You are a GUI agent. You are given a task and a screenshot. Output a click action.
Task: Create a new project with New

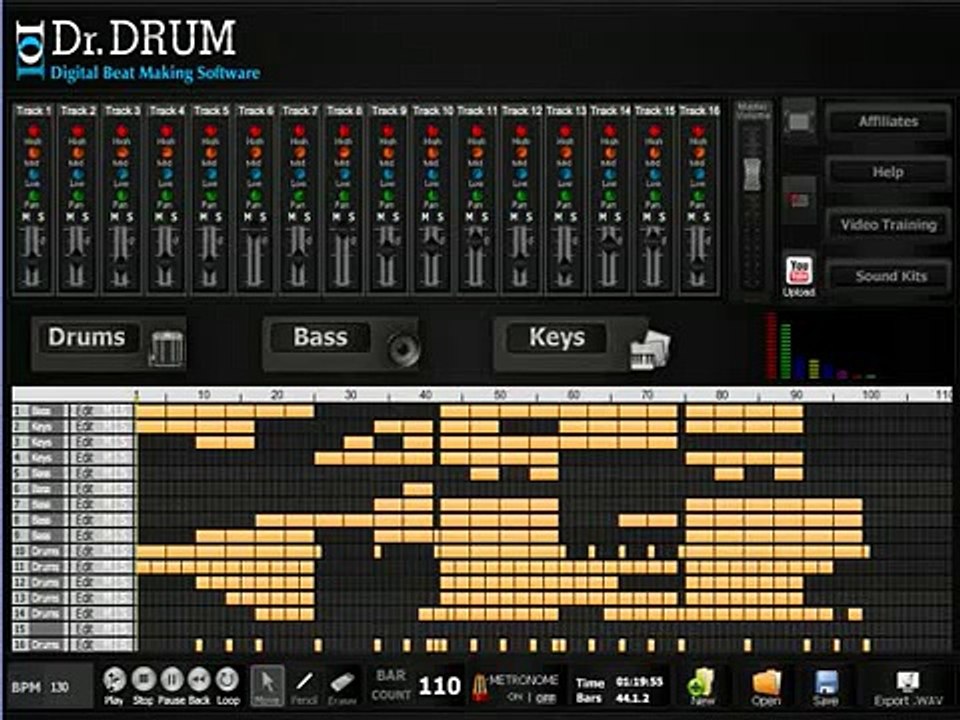702,684
